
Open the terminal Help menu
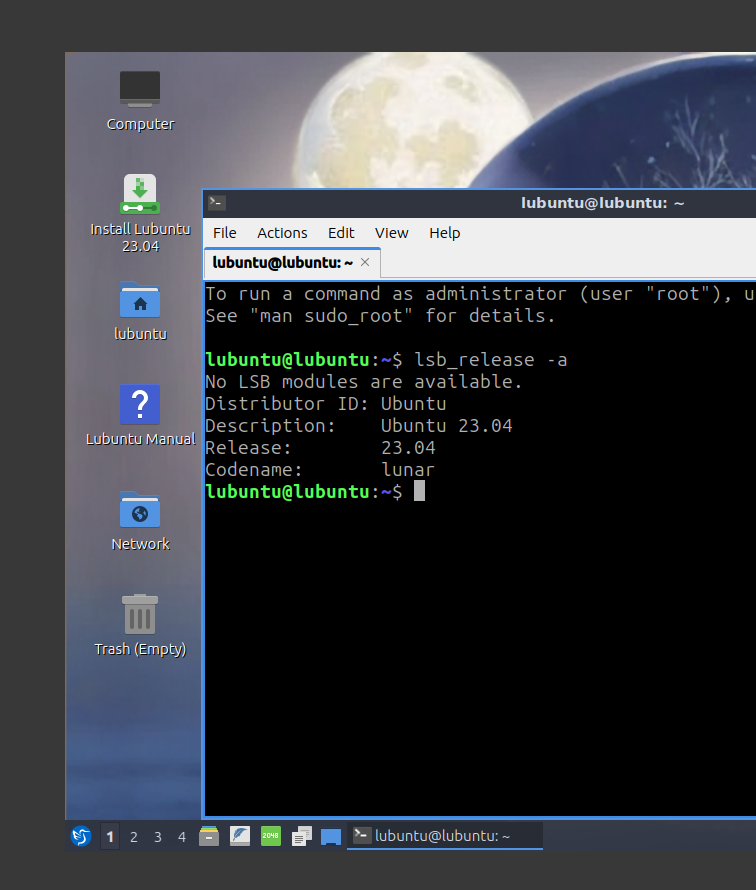coord(444,233)
